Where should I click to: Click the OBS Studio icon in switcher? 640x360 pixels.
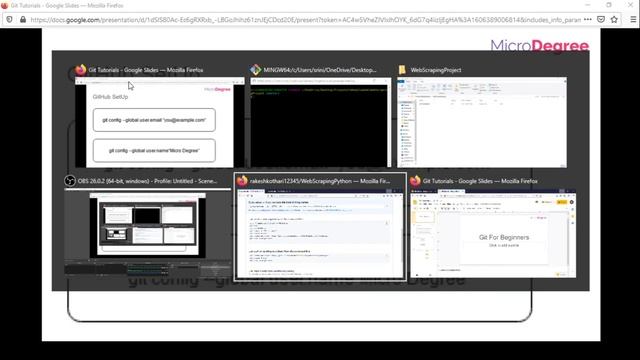click(70, 181)
